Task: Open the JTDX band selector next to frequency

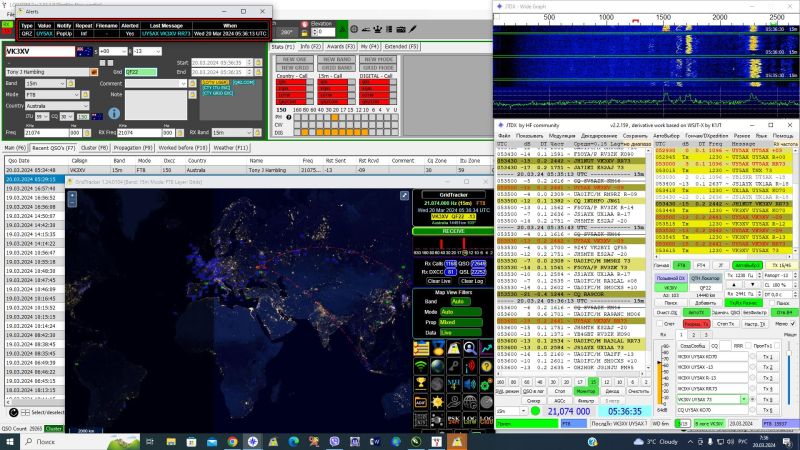Action: point(512,411)
